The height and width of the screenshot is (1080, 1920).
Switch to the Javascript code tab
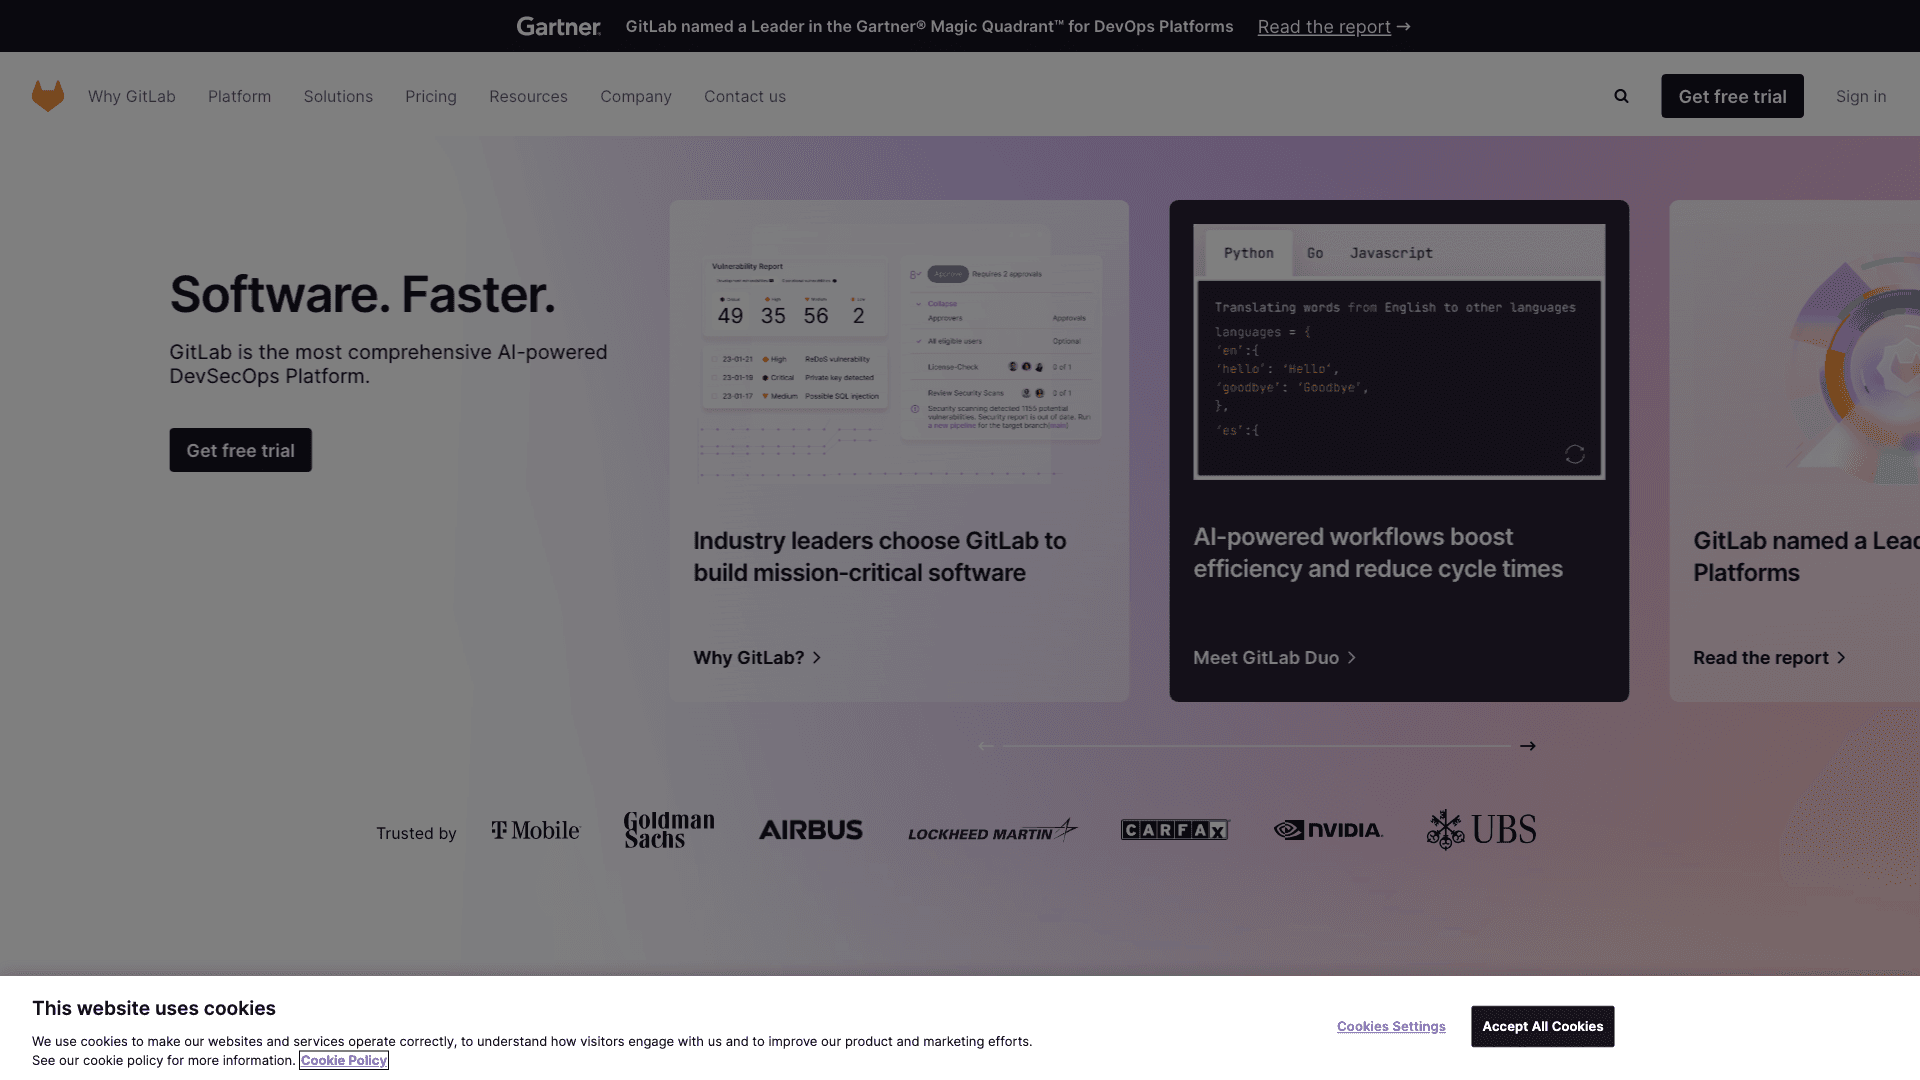click(1391, 253)
